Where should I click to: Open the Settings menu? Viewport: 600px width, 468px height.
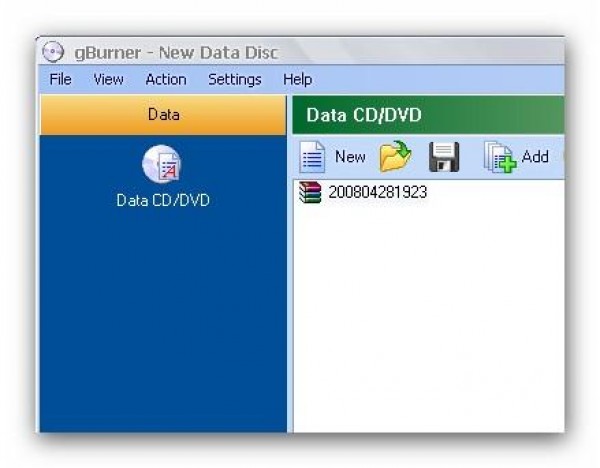point(235,80)
